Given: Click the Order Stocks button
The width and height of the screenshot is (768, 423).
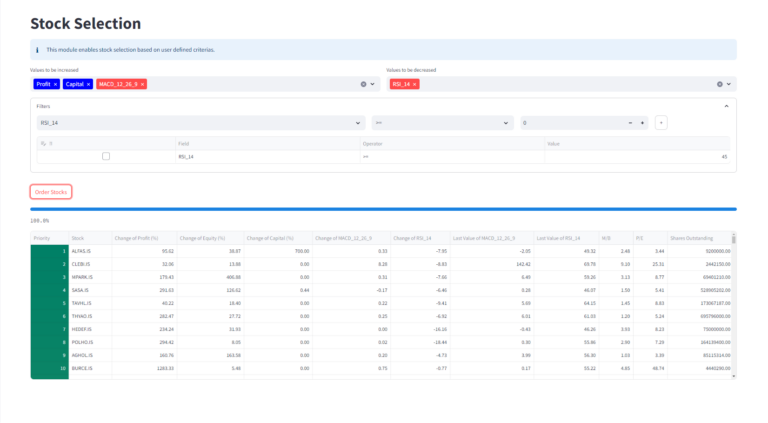Looking at the screenshot, I should 51,191.
